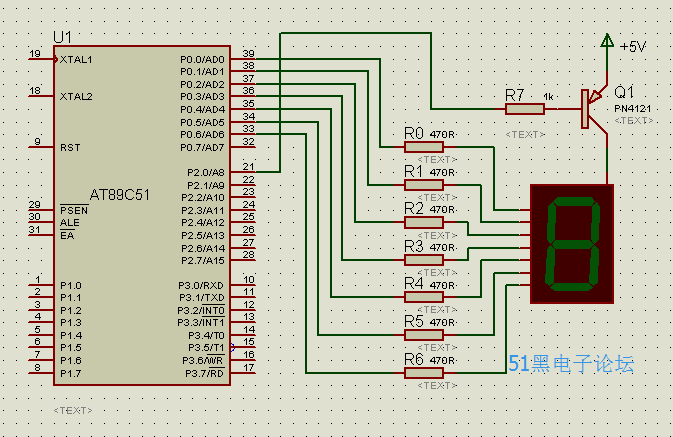This screenshot has width=673, height=437.
Task: Click the P3.0/RXD pin label
Action: (201, 285)
